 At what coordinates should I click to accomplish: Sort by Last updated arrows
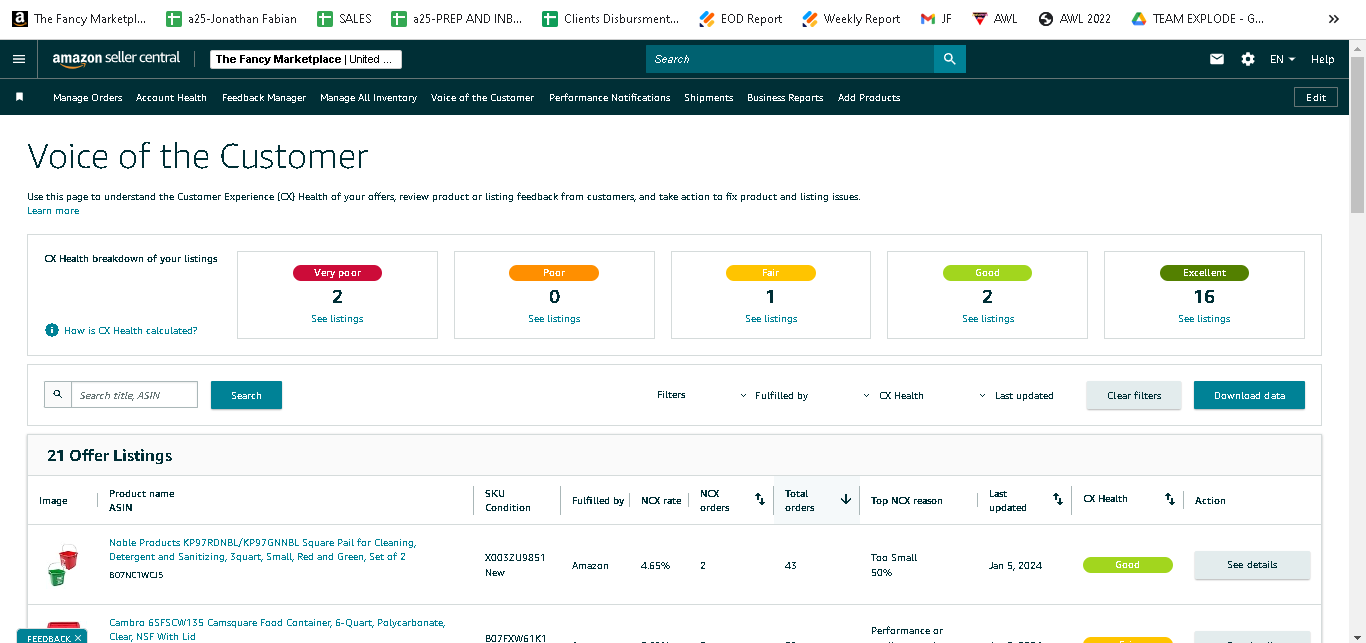pyautogui.click(x=1058, y=499)
